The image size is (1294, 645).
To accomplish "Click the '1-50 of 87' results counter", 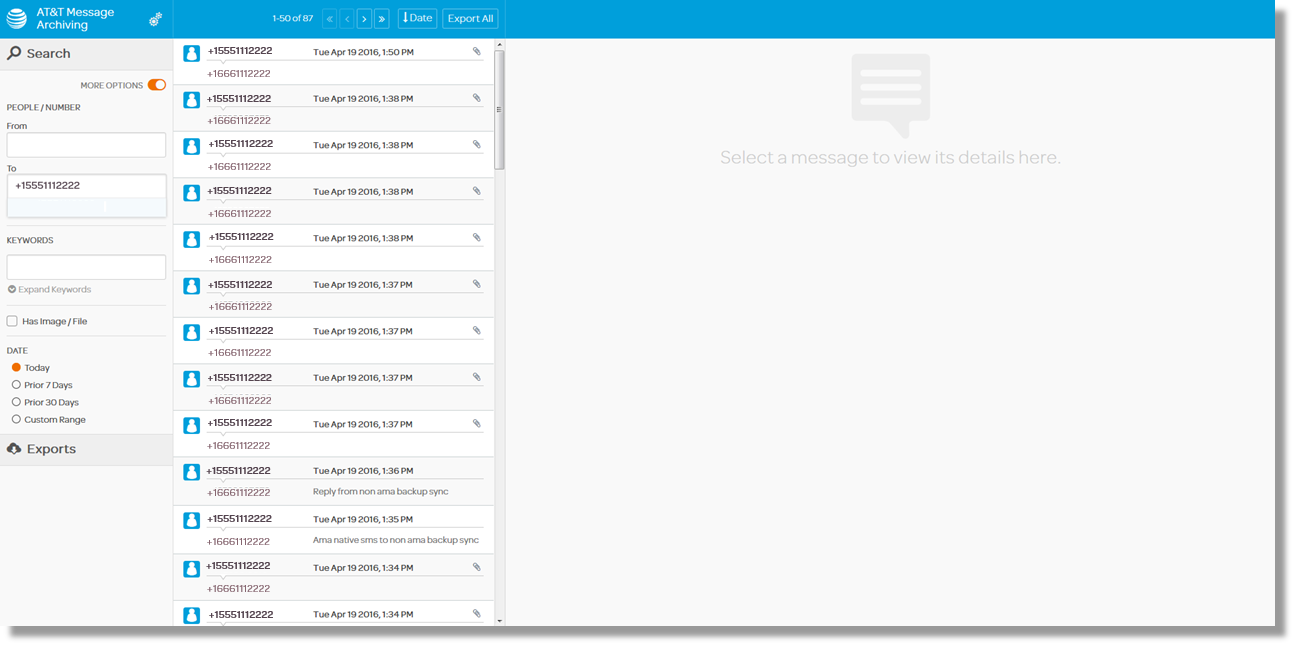I will click(x=292, y=18).
